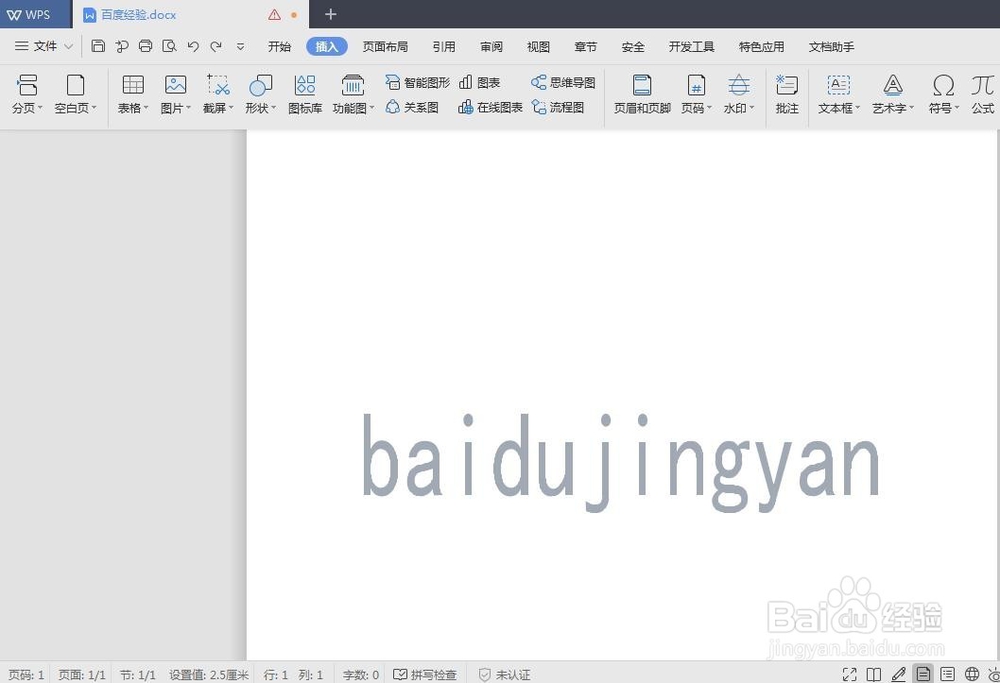Viewport: 1000px width, 683px height.
Task: Switch to 安全 tab
Action: click(x=633, y=47)
